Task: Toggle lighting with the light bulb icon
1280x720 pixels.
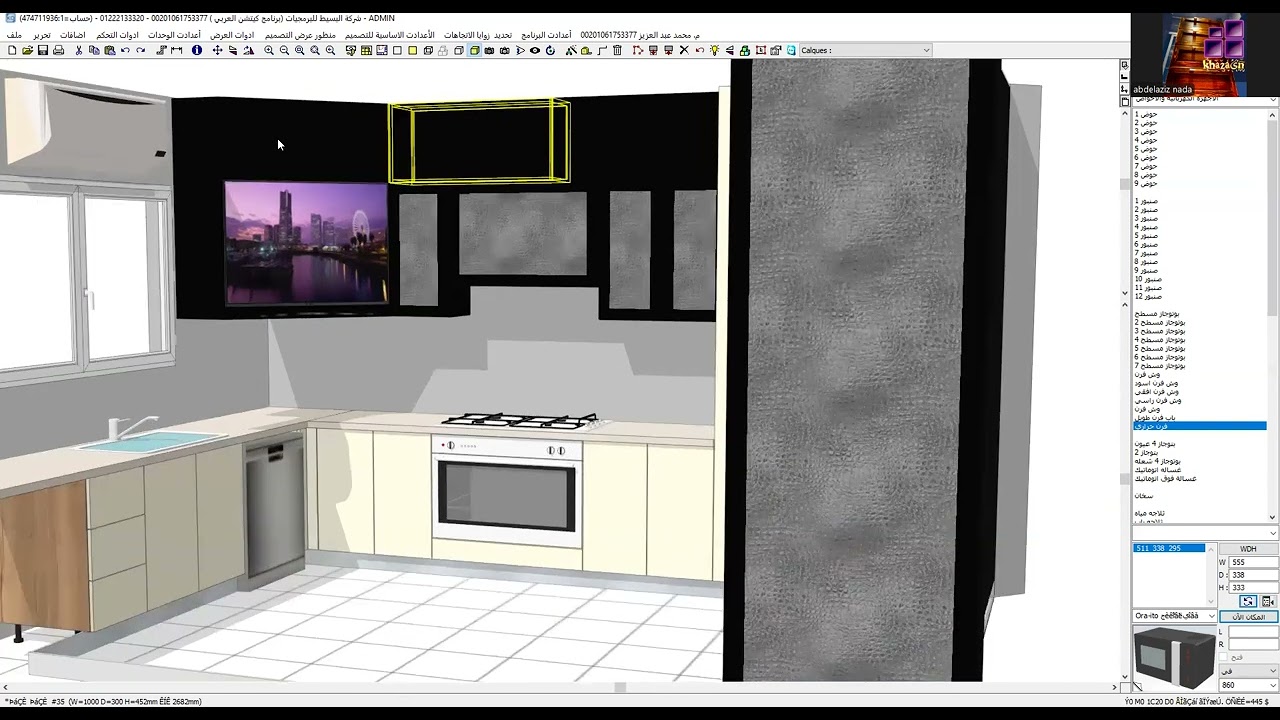Action: coord(714,50)
